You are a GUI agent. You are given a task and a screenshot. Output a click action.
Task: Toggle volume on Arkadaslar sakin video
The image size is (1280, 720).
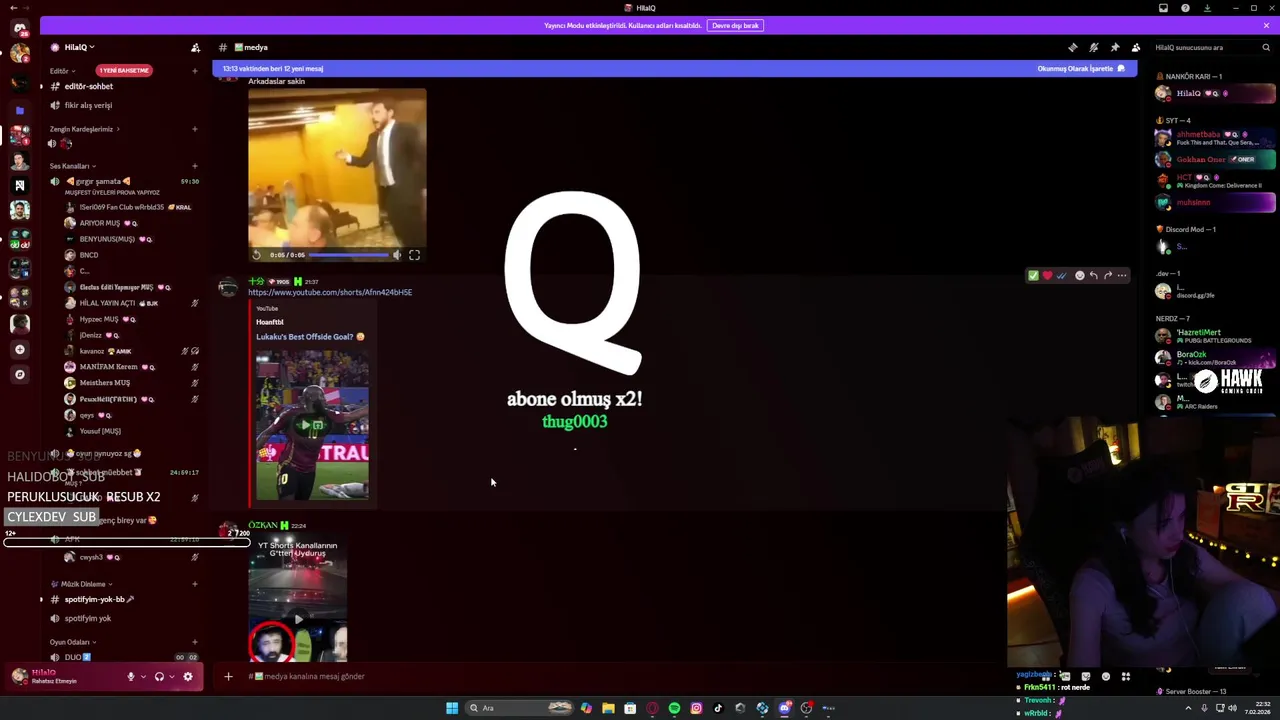tap(397, 255)
